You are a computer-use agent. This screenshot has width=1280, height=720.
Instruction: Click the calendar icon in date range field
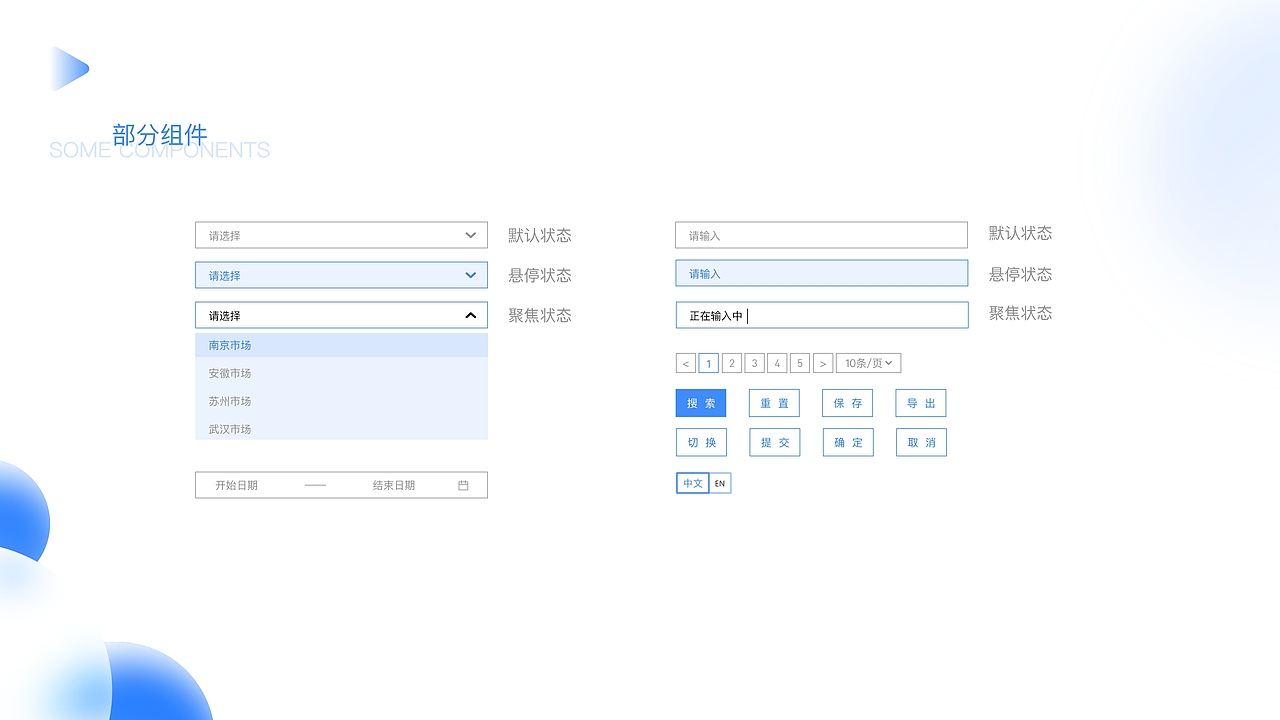tap(463, 485)
